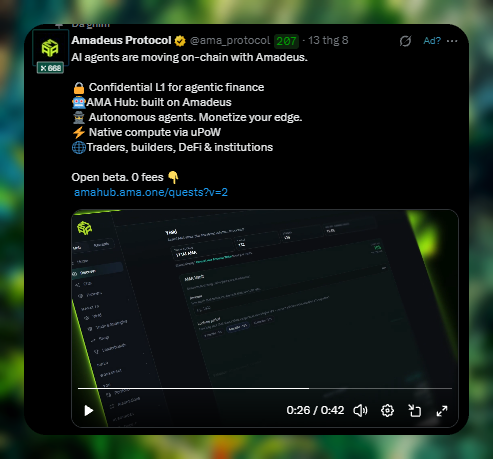
Task: Enter fullscreen with the expand arrows
Action: click(x=442, y=411)
